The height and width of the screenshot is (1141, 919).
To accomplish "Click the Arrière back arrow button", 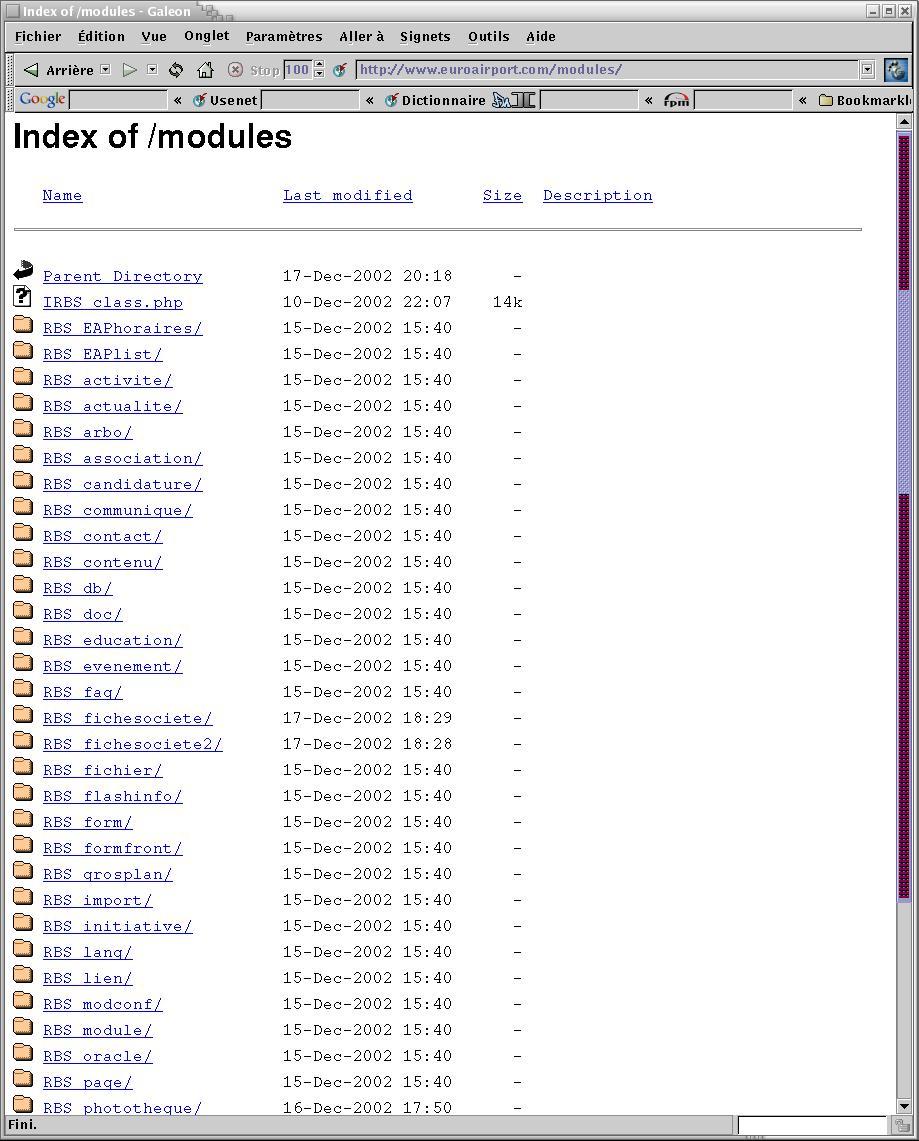I will pyautogui.click(x=32, y=70).
